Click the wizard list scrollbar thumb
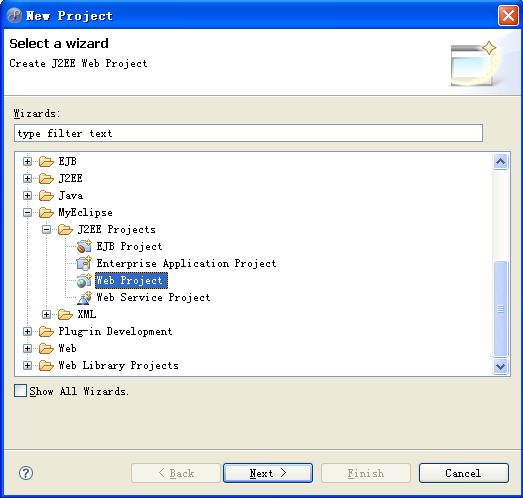This screenshot has height=498, width=523. click(x=500, y=309)
